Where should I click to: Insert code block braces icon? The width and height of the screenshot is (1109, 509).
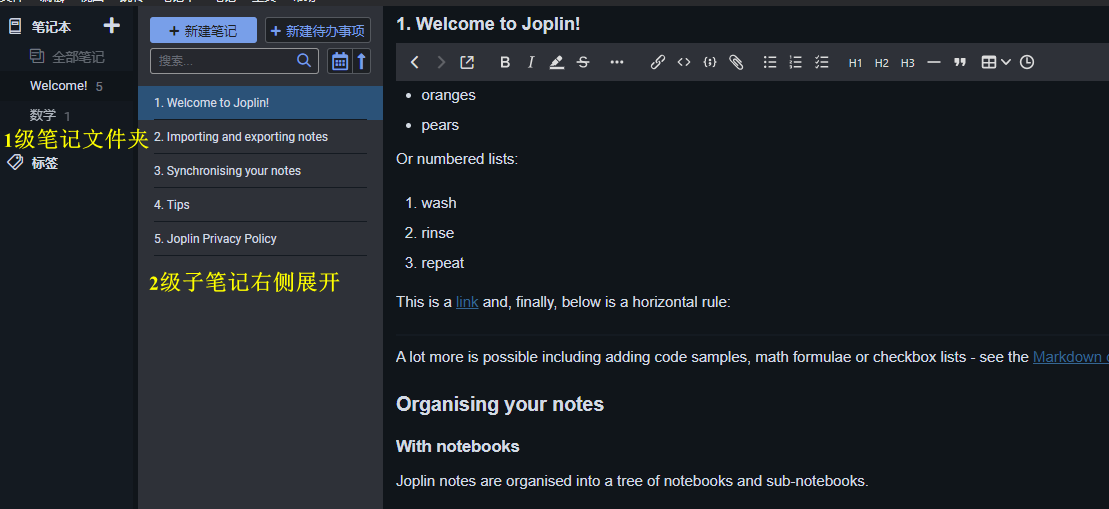coord(710,62)
